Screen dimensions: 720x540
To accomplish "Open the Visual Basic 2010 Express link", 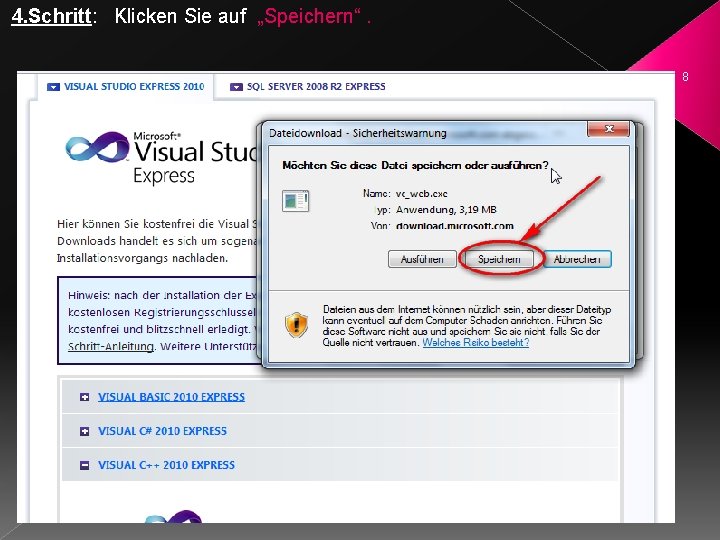I will (x=171, y=397).
